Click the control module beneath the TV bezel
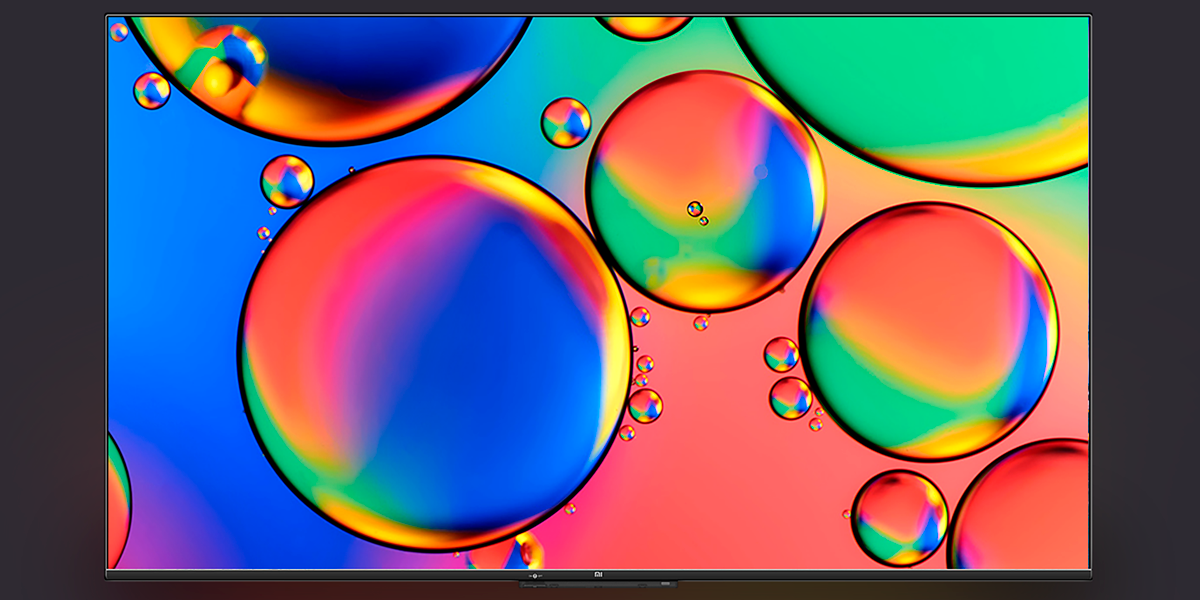This screenshot has height=600, width=1200. tap(597, 583)
